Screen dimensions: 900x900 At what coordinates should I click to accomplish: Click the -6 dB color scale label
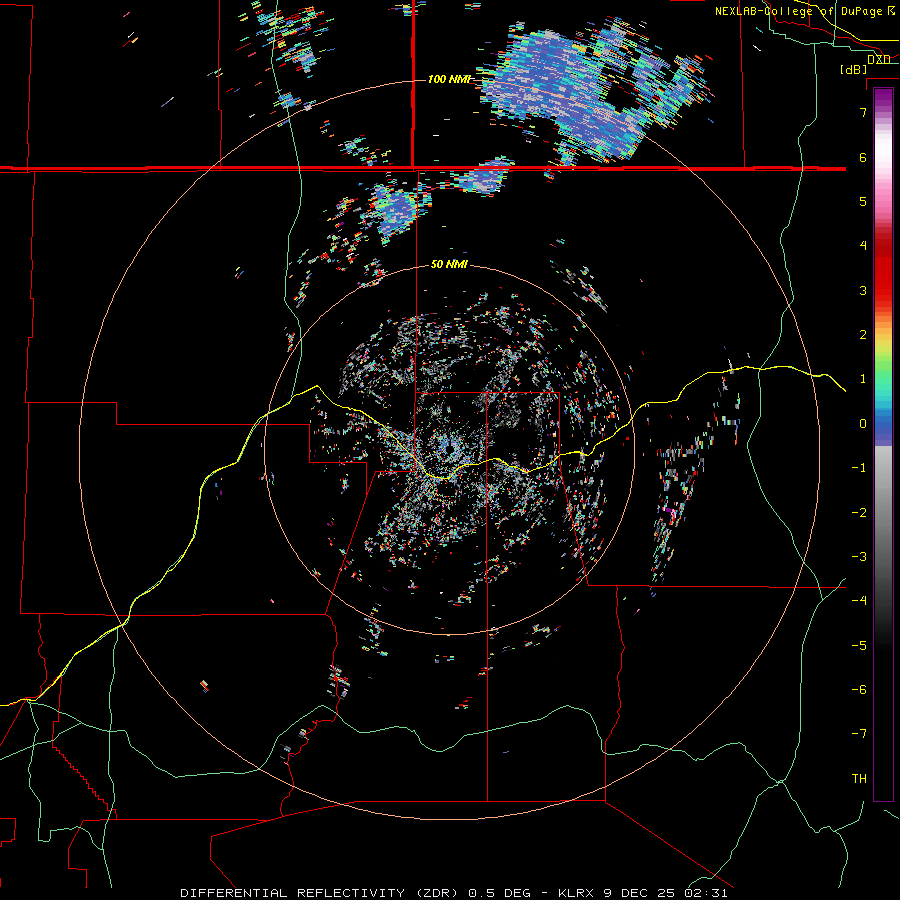click(x=859, y=690)
